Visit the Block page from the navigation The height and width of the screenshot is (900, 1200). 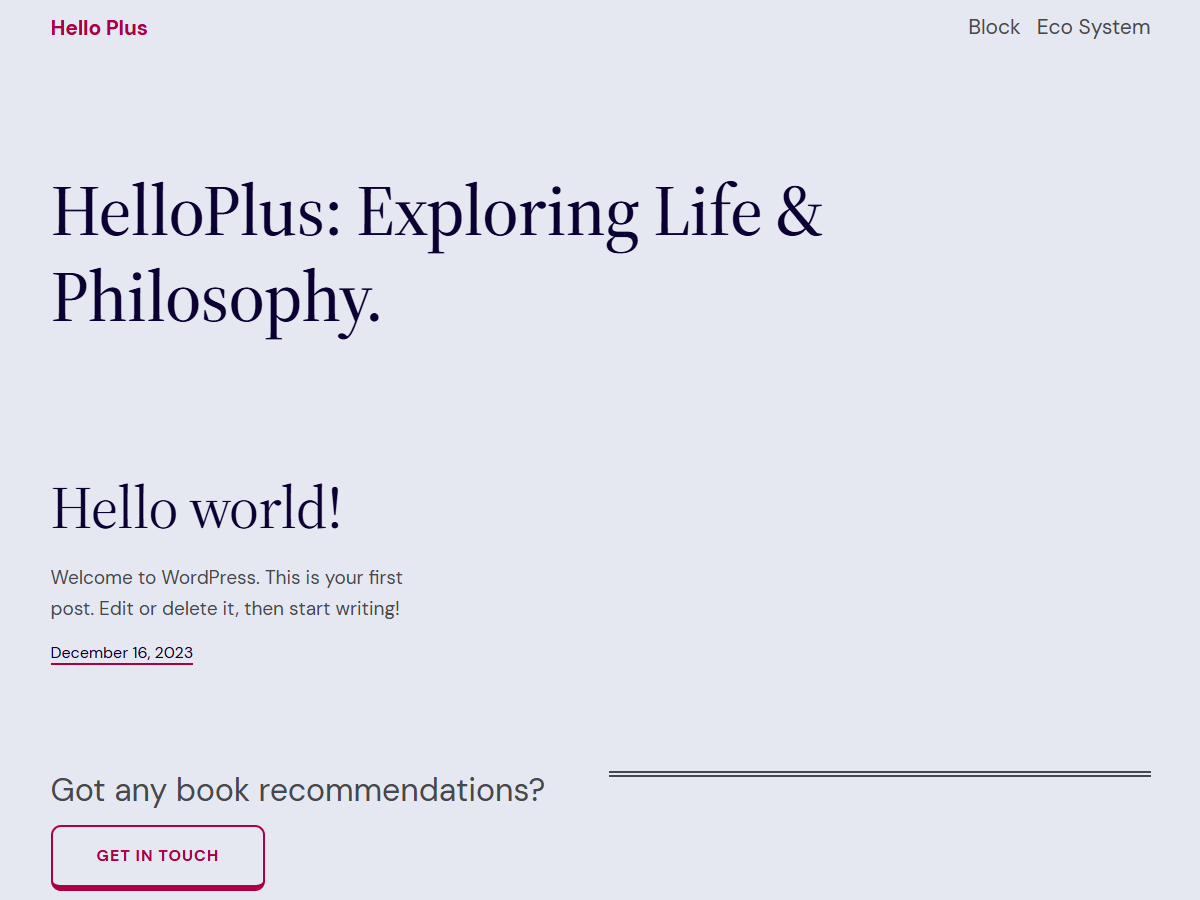993,27
